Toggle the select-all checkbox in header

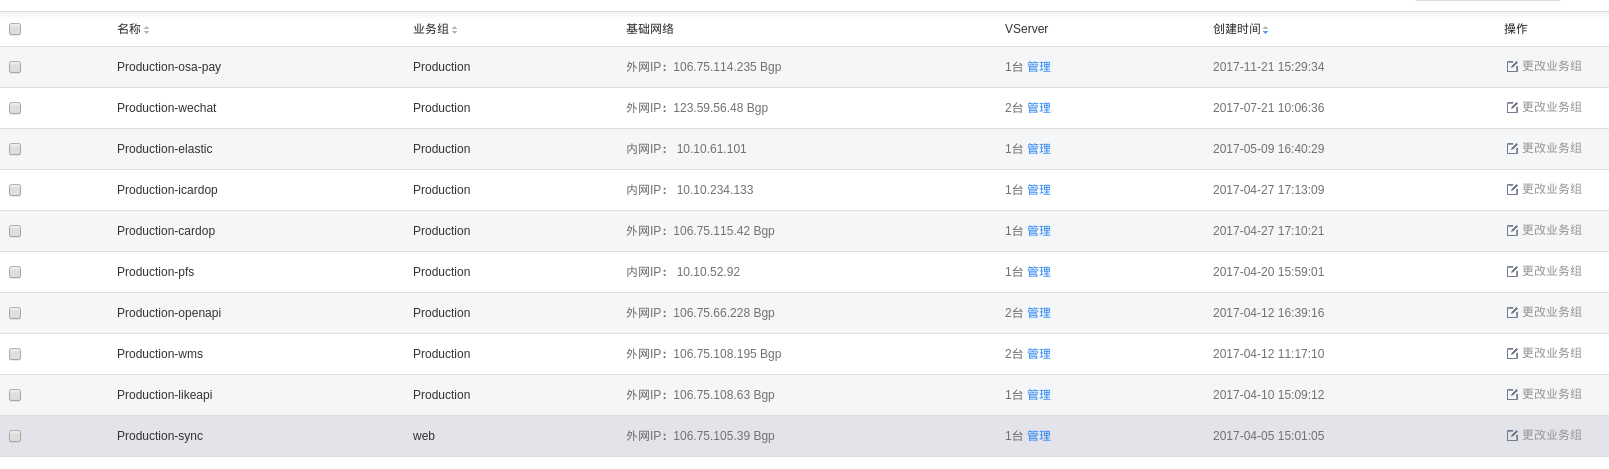point(15,29)
